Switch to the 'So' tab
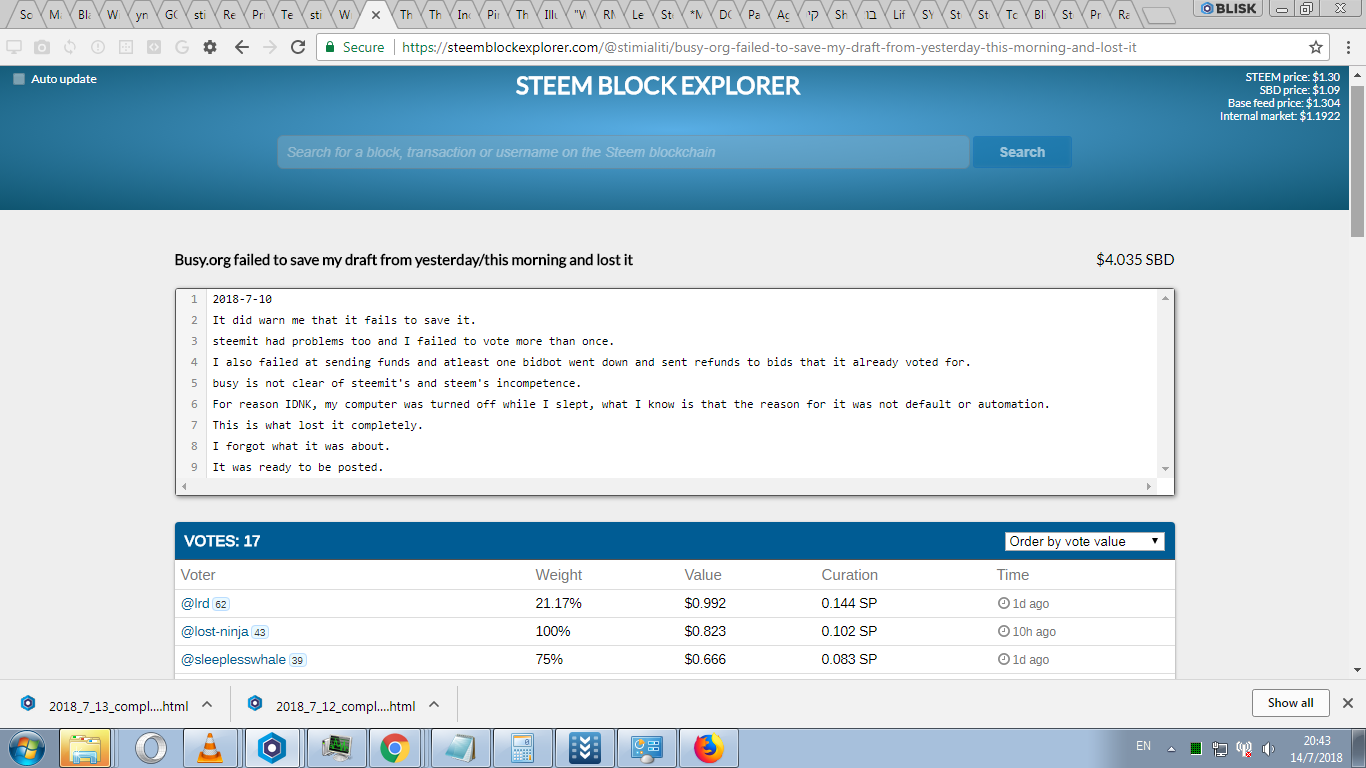The width and height of the screenshot is (1366, 768). click(27, 15)
